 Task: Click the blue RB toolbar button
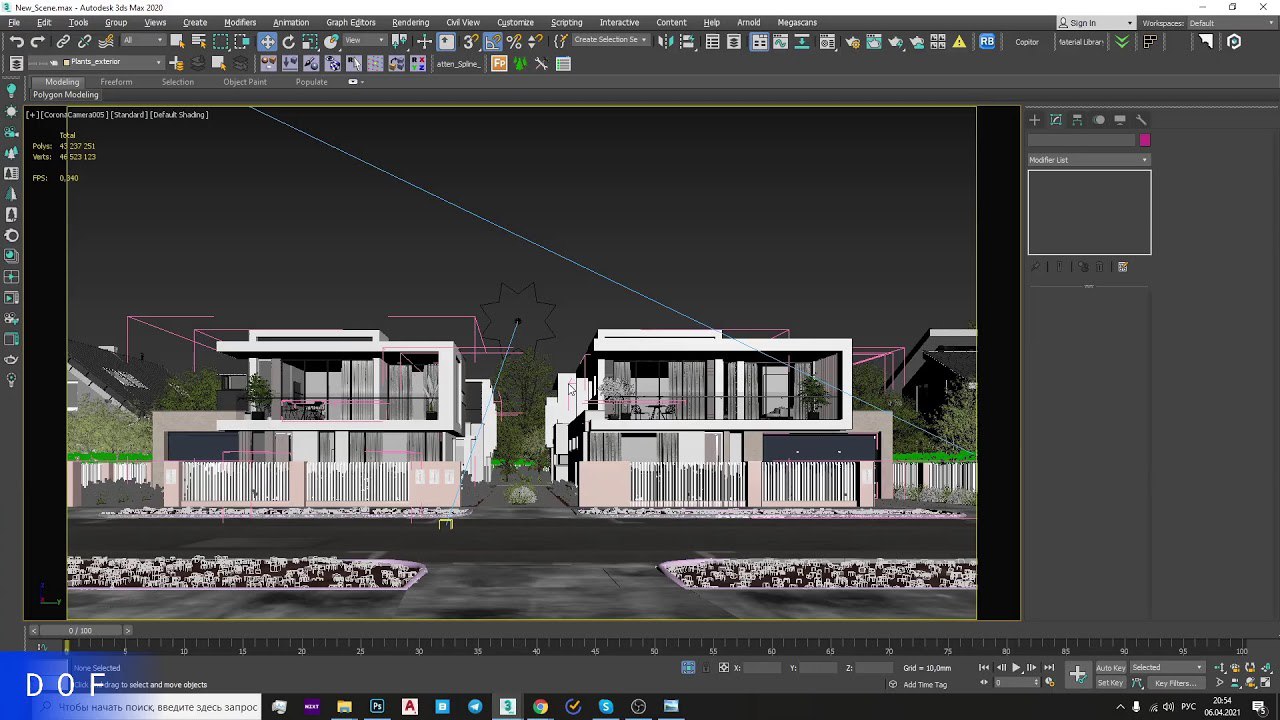click(x=987, y=41)
